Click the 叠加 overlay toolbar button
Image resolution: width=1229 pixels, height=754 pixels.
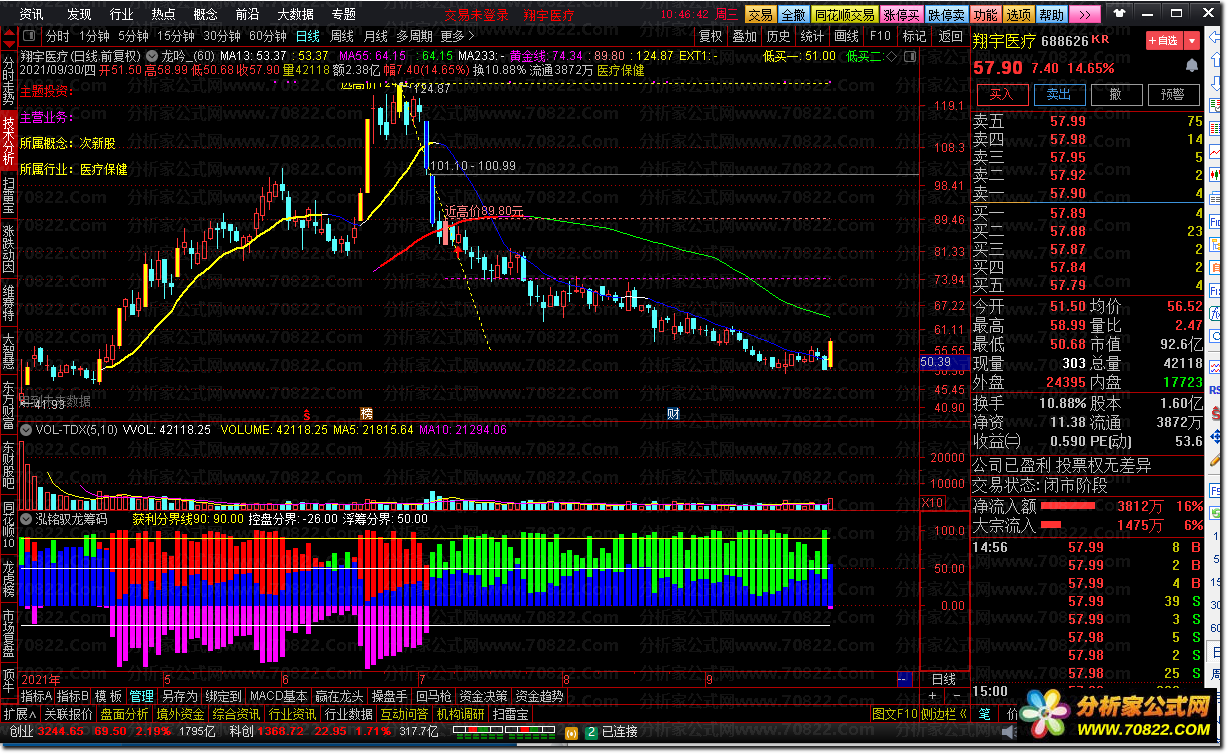tap(744, 36)
